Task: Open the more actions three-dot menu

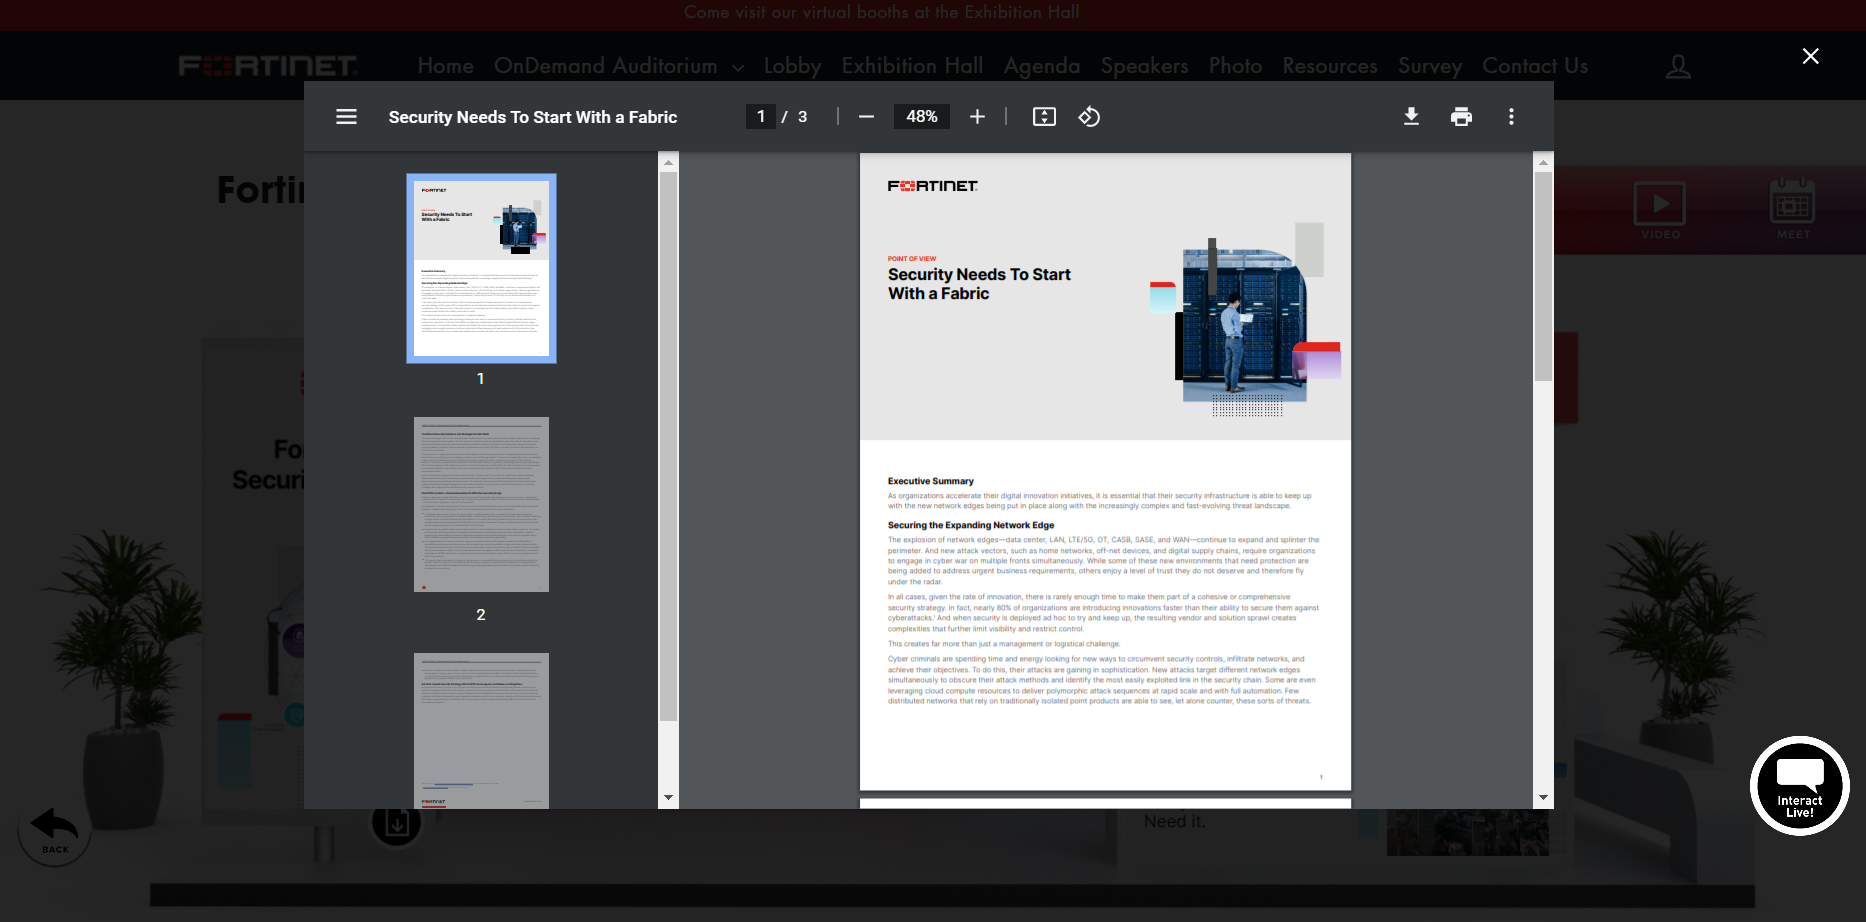Action: click(1511, 117)
